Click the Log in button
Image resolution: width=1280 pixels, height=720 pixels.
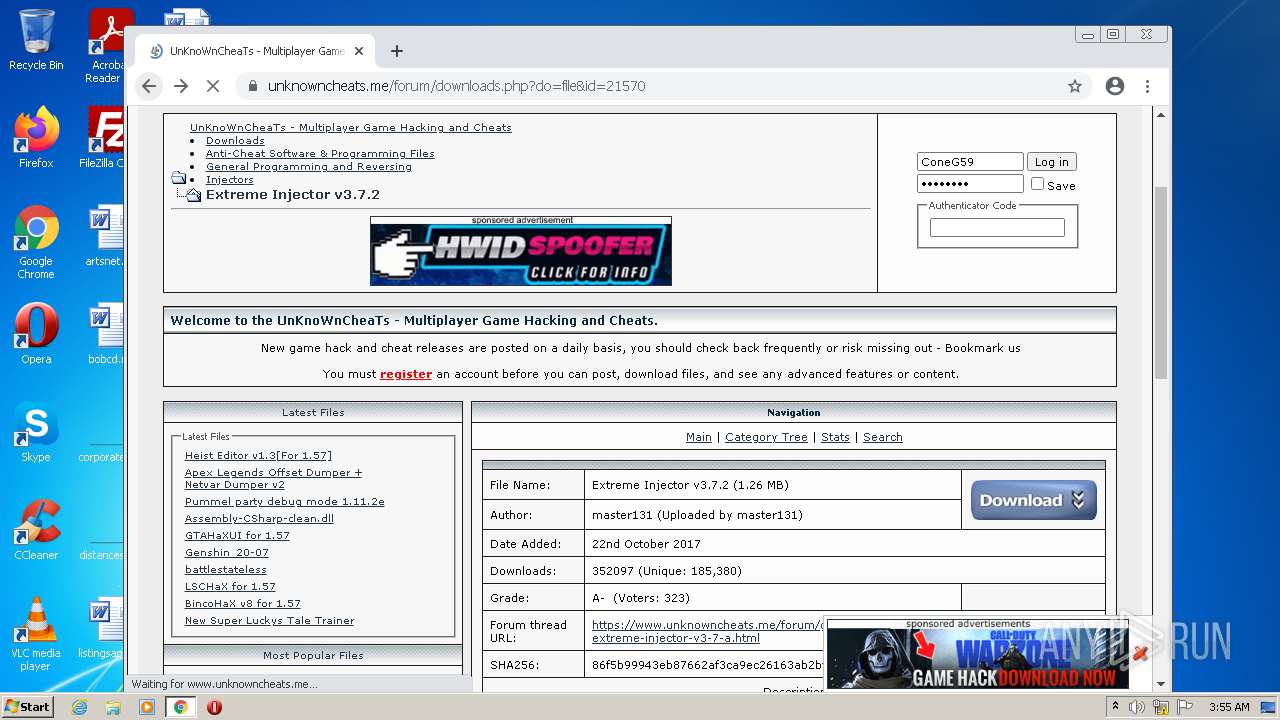tap(1051, 162)
